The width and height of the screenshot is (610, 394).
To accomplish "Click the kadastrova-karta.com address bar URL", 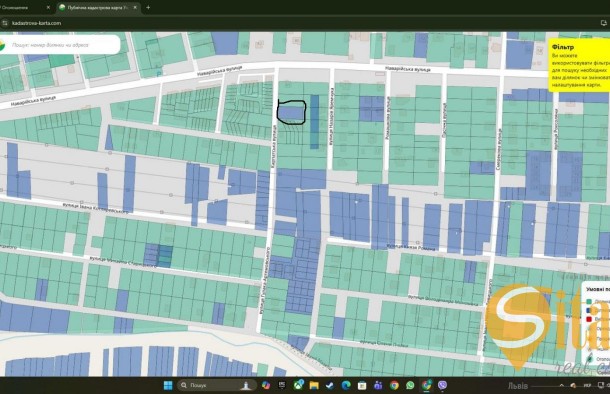I will (x=36, y=23).
